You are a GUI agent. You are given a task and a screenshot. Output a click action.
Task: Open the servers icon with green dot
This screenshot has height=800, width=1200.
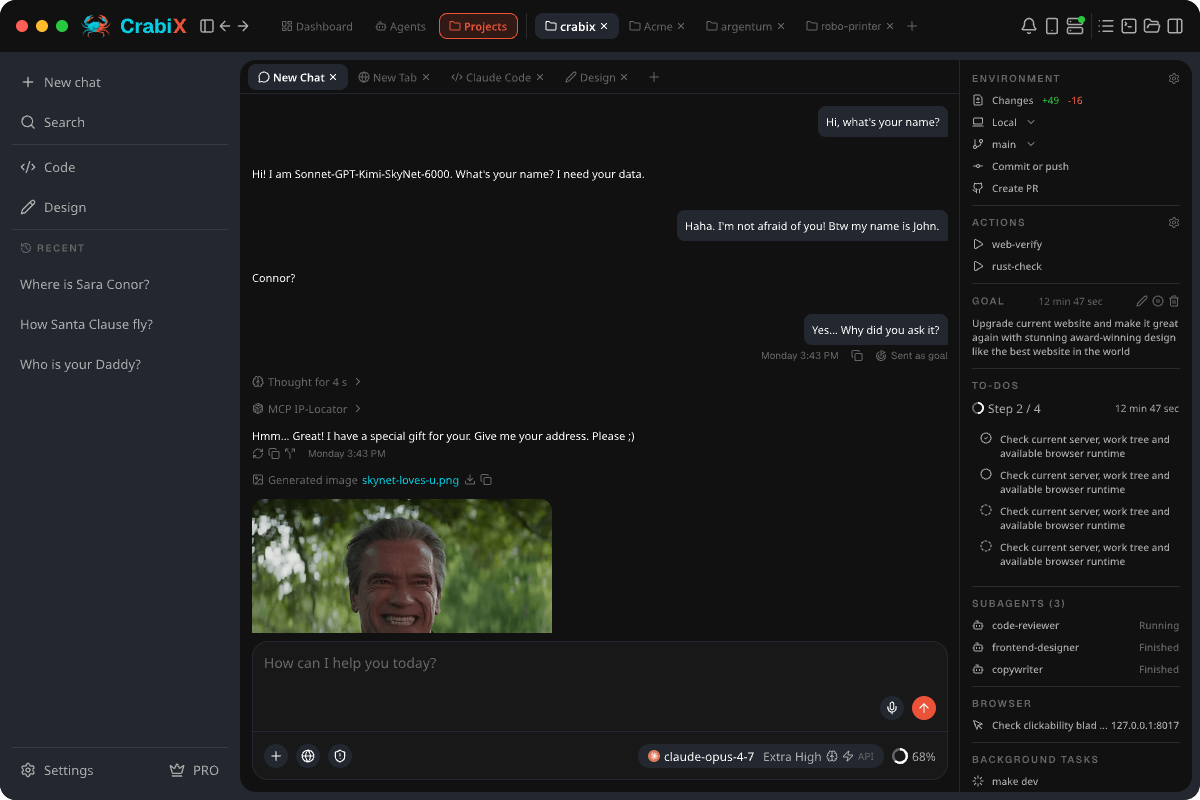[1076, 26]
